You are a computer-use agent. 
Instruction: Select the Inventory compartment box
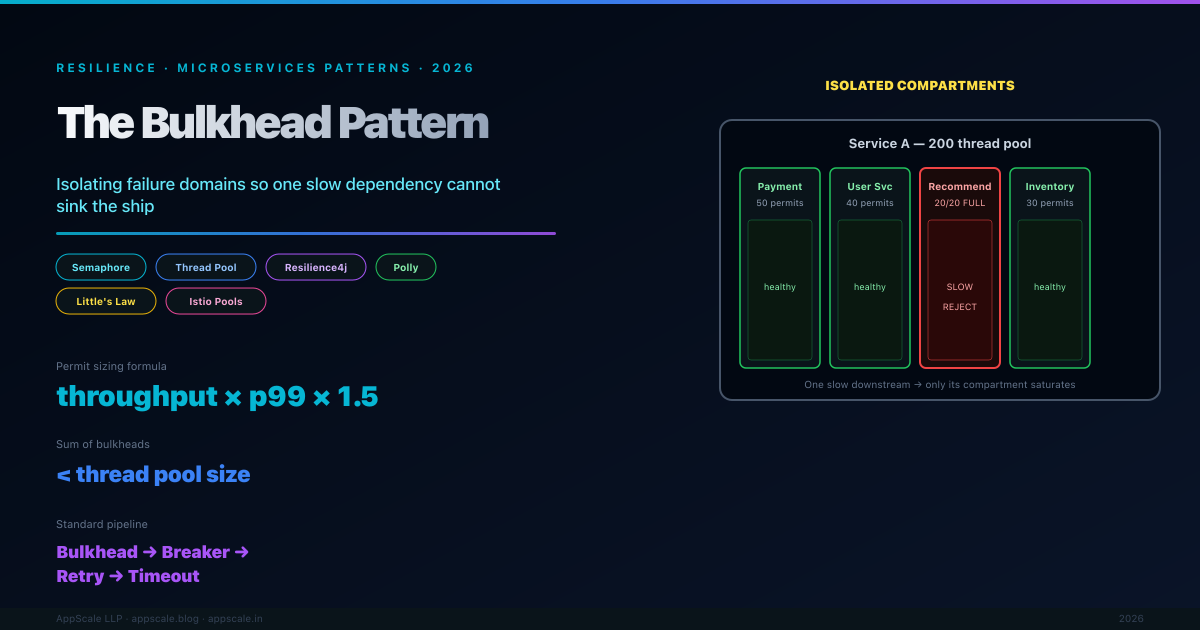pos(1050,268)
